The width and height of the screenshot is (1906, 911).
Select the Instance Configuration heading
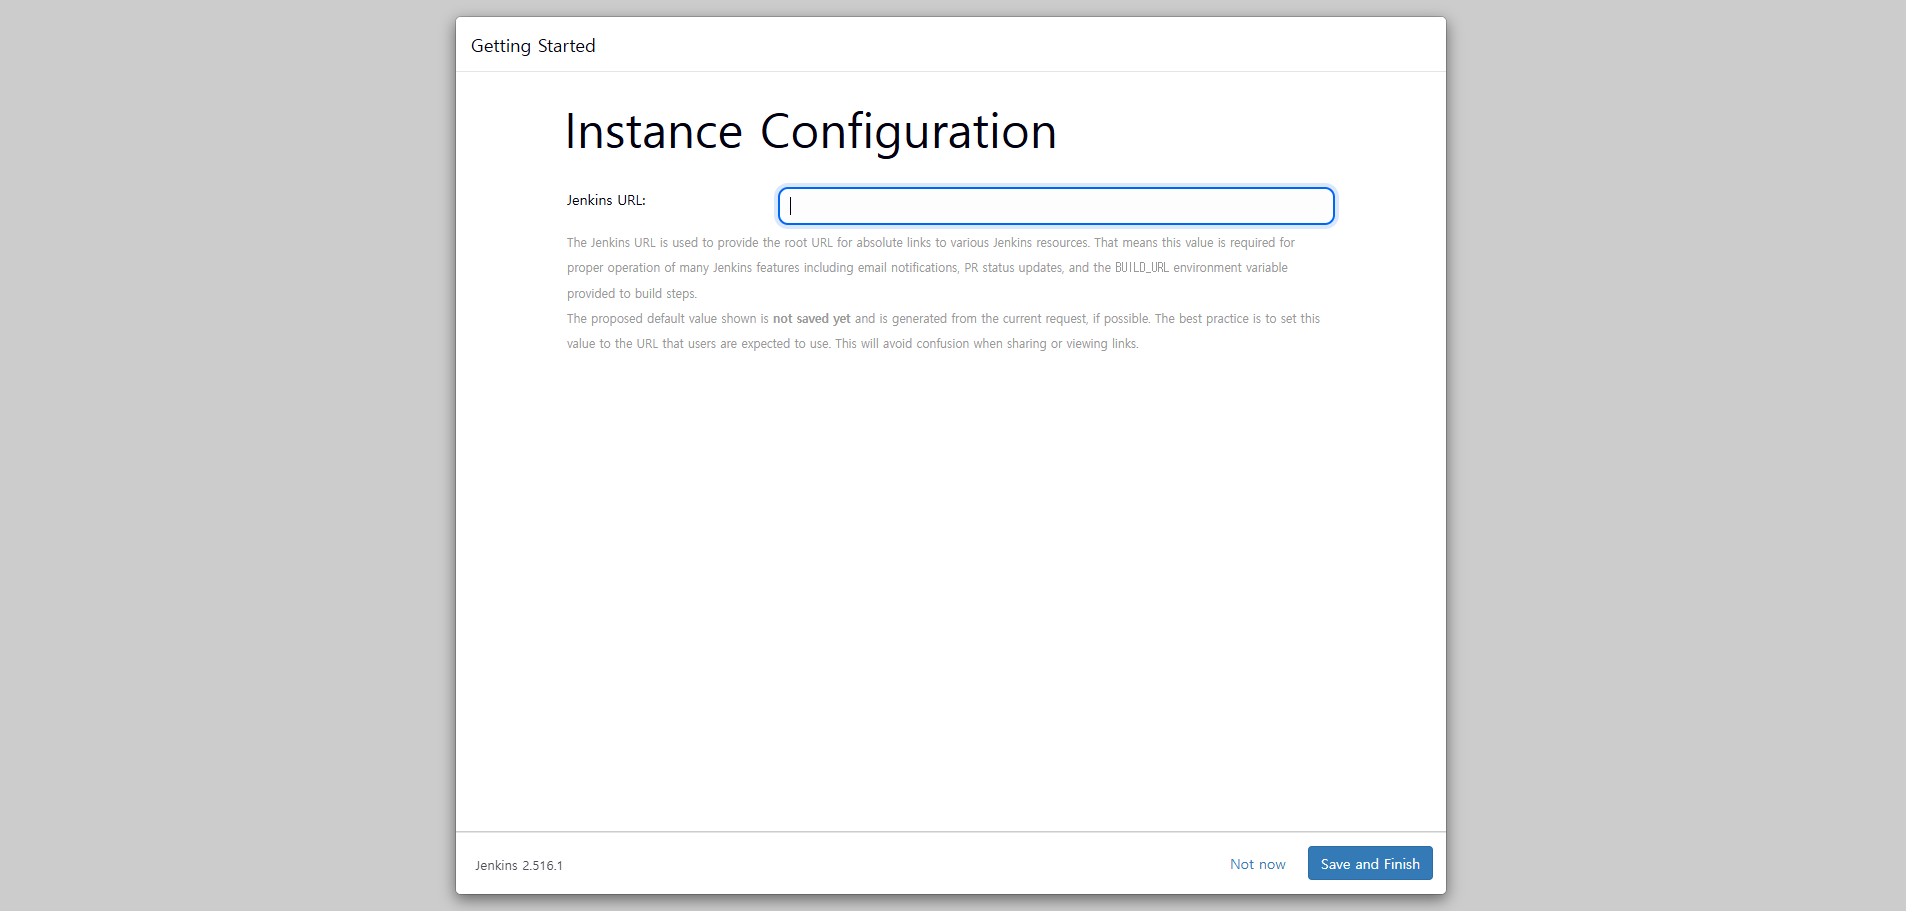click(811, 132)
